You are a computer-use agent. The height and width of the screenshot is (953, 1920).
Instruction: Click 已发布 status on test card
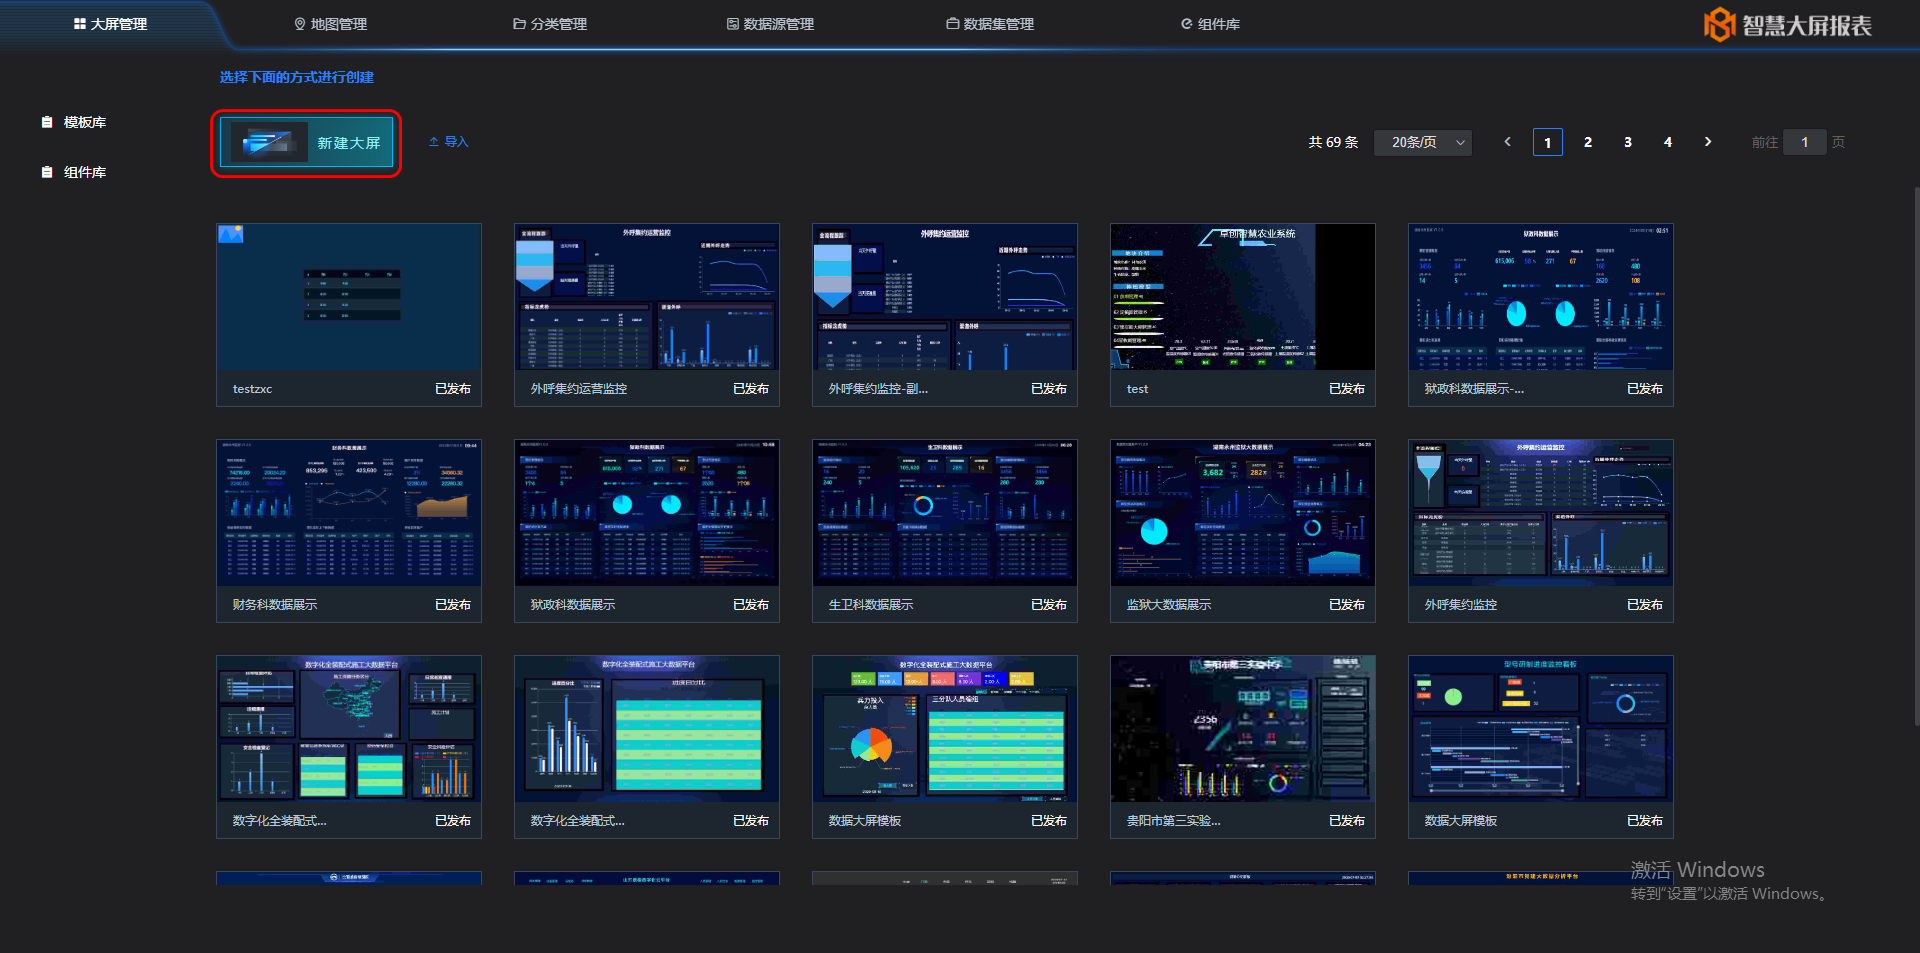pos(1347,389)
